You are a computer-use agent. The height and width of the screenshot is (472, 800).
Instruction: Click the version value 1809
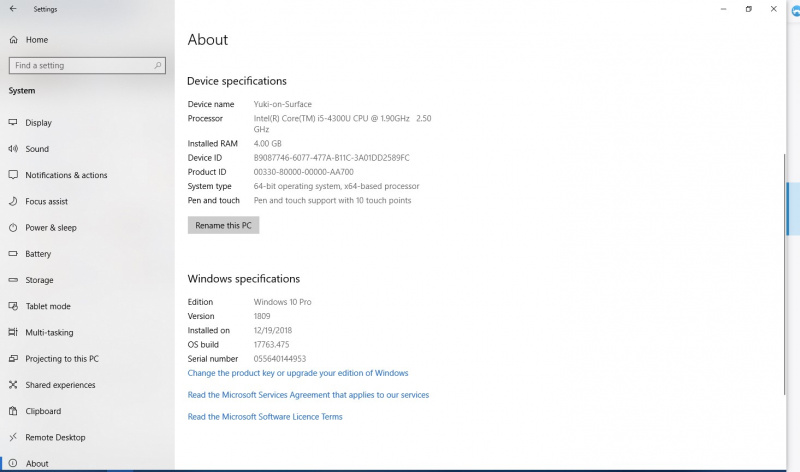tap(262, 316)
